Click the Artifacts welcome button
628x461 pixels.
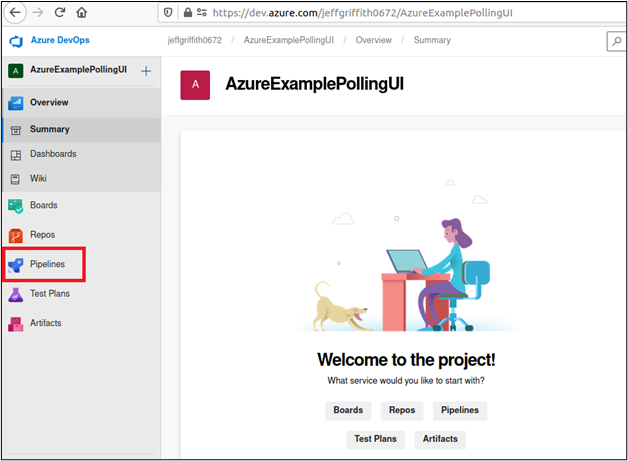440,439
